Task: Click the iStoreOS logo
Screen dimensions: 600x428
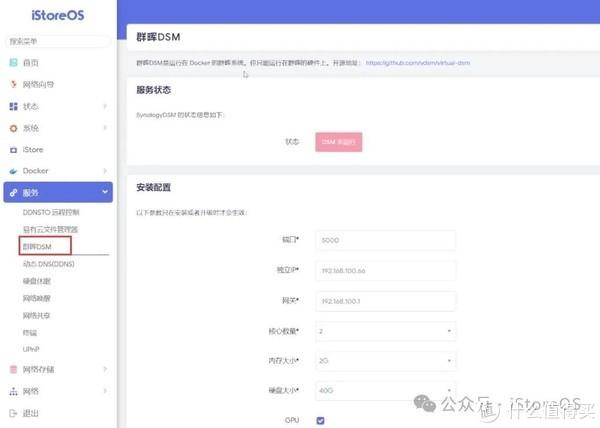Action: click(x=58, y=15)
